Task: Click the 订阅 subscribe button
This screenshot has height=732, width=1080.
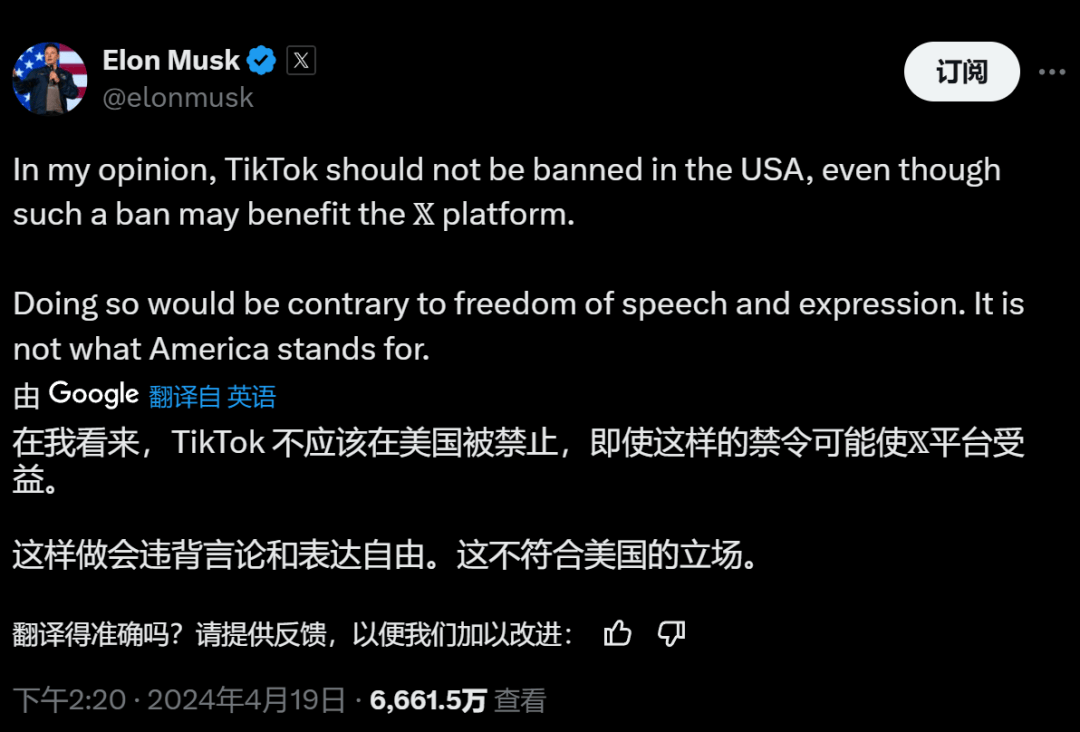Action: click(x=961, y=71)
